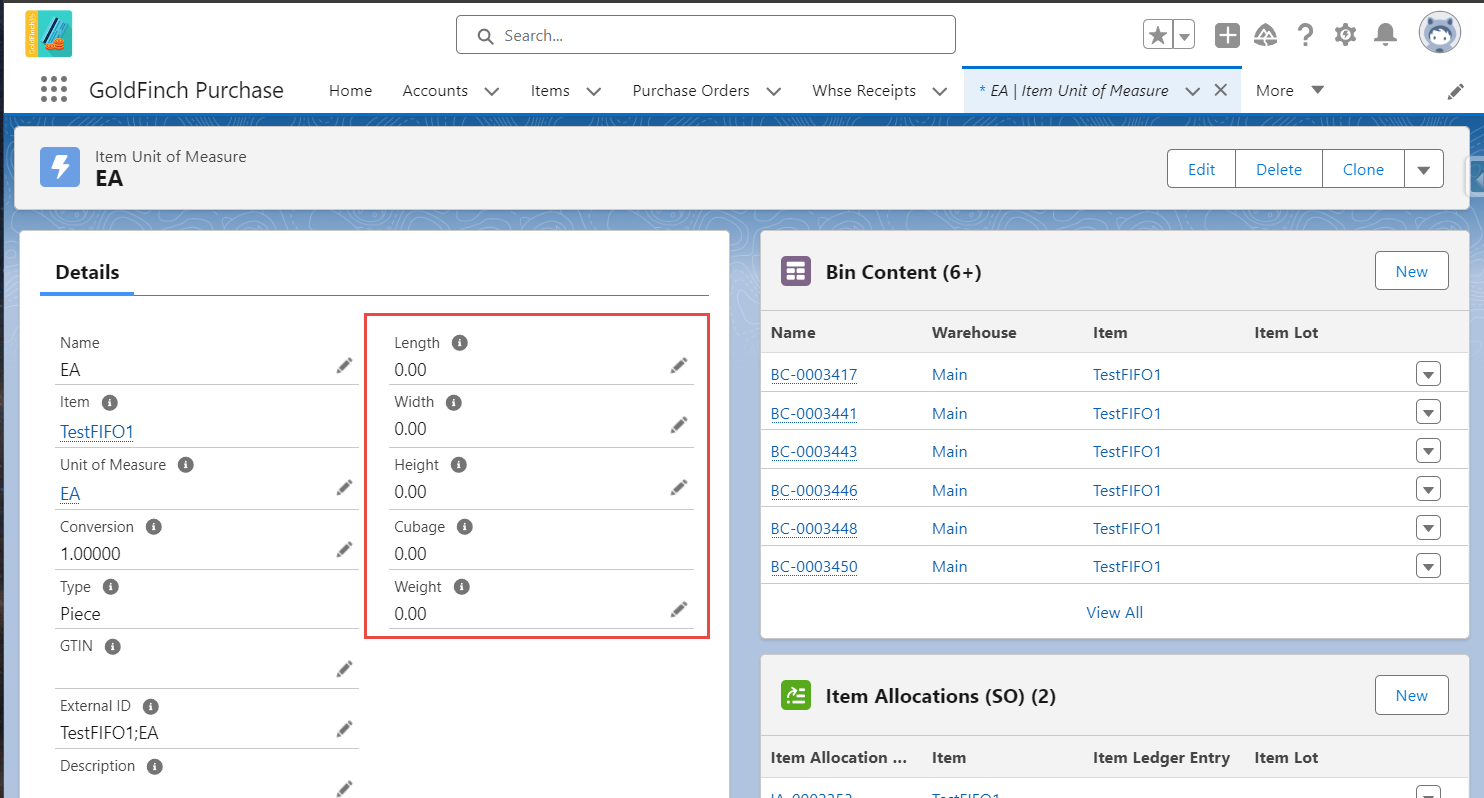Viewport: 1484px width, 798px height.
Task: Click the Bin Content (6+) heading link
Action: (903, 271)
